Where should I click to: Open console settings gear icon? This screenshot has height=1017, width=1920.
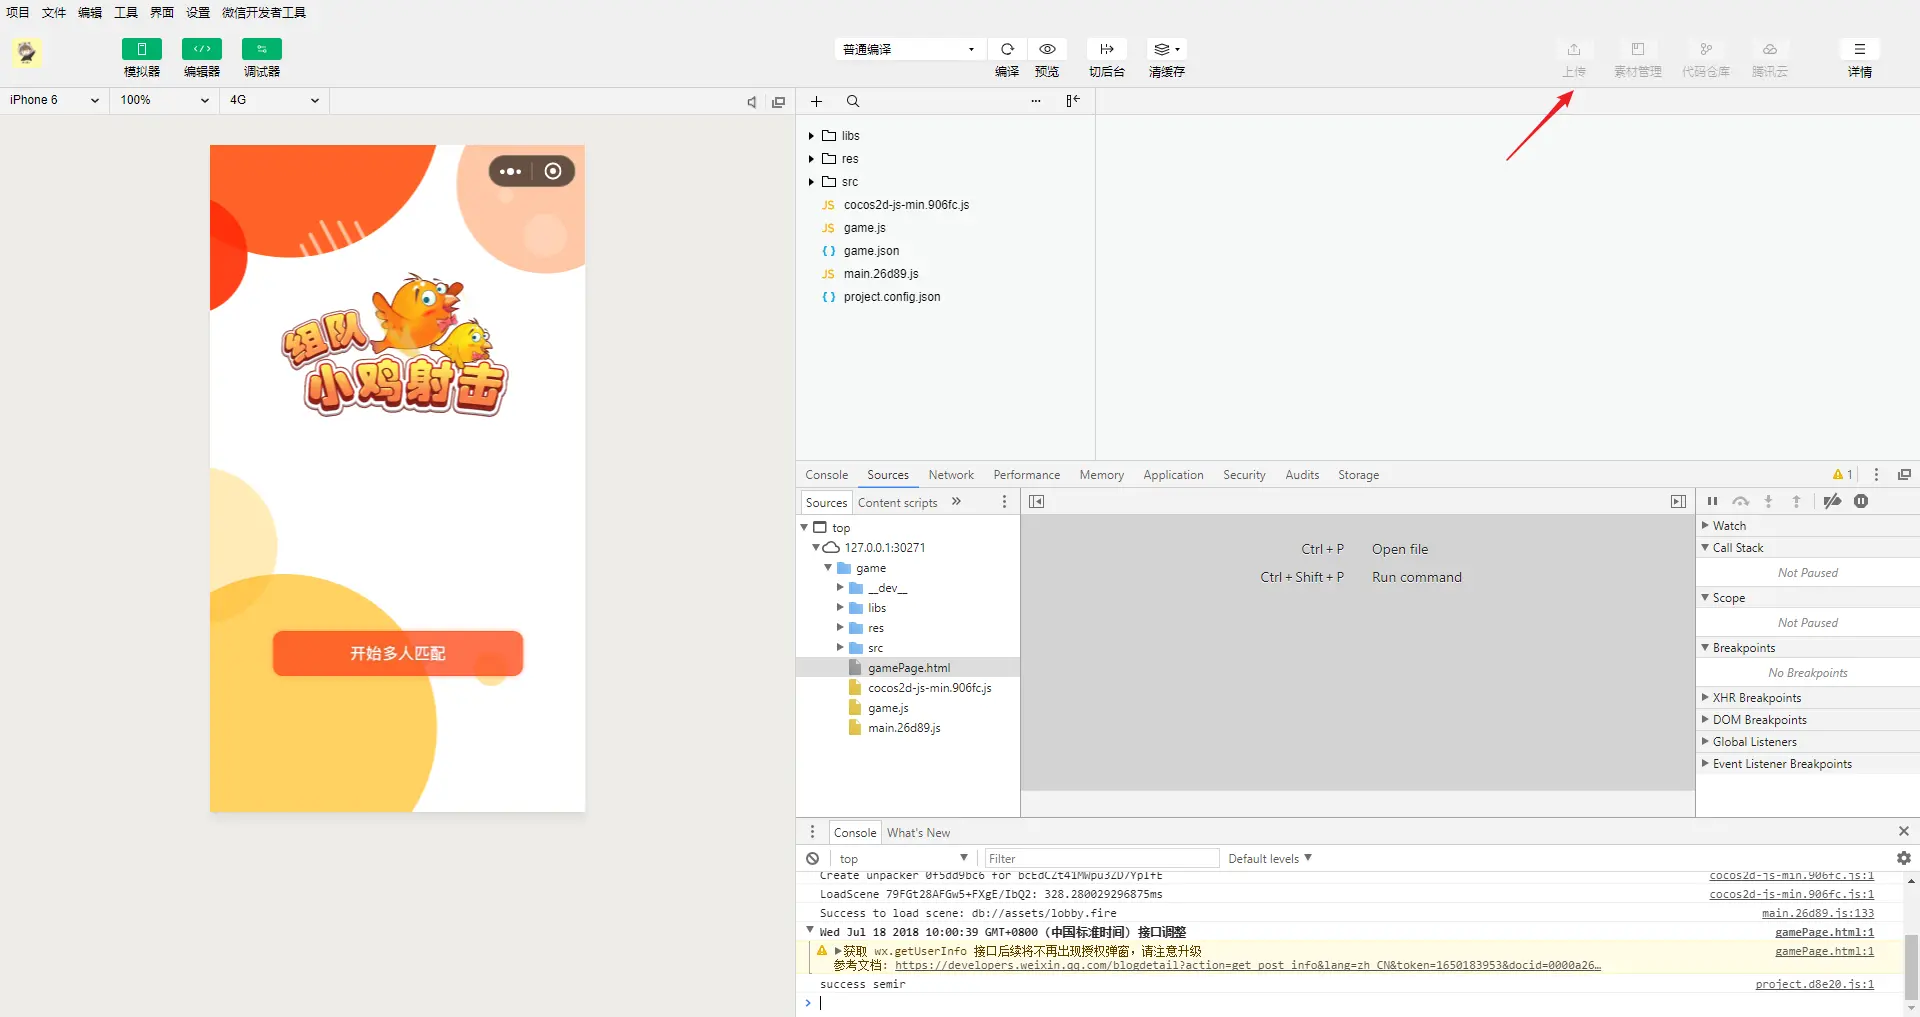pyautogui.click(x=1904, y=858)
